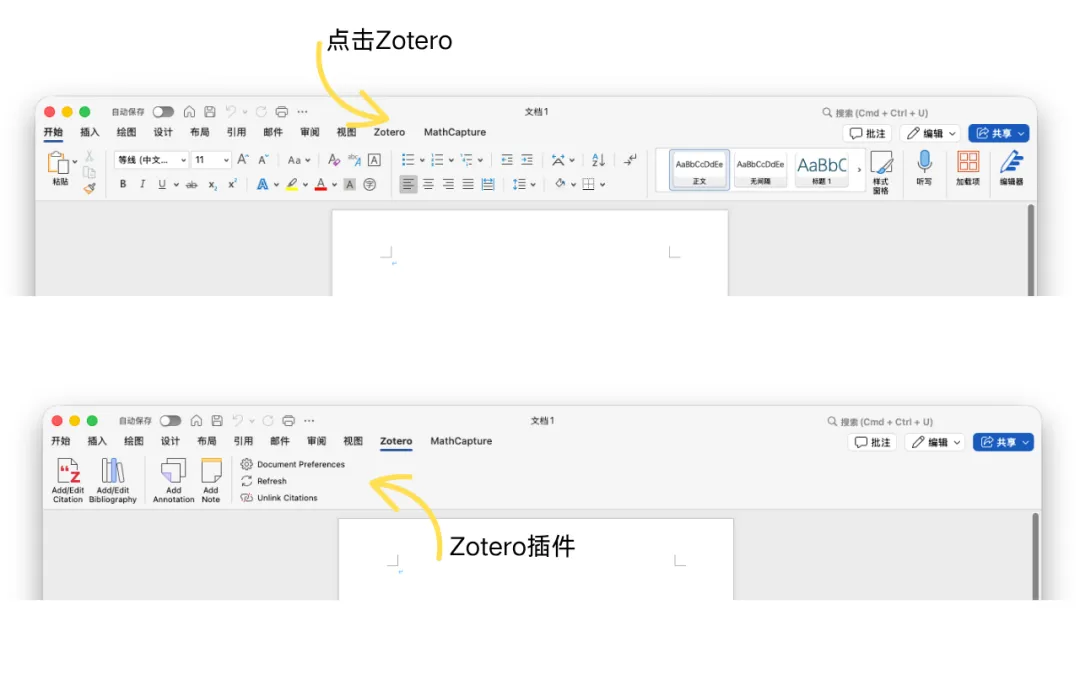Click Save icon in upper window title bar
1080x675 pixels.
(210, 112)
